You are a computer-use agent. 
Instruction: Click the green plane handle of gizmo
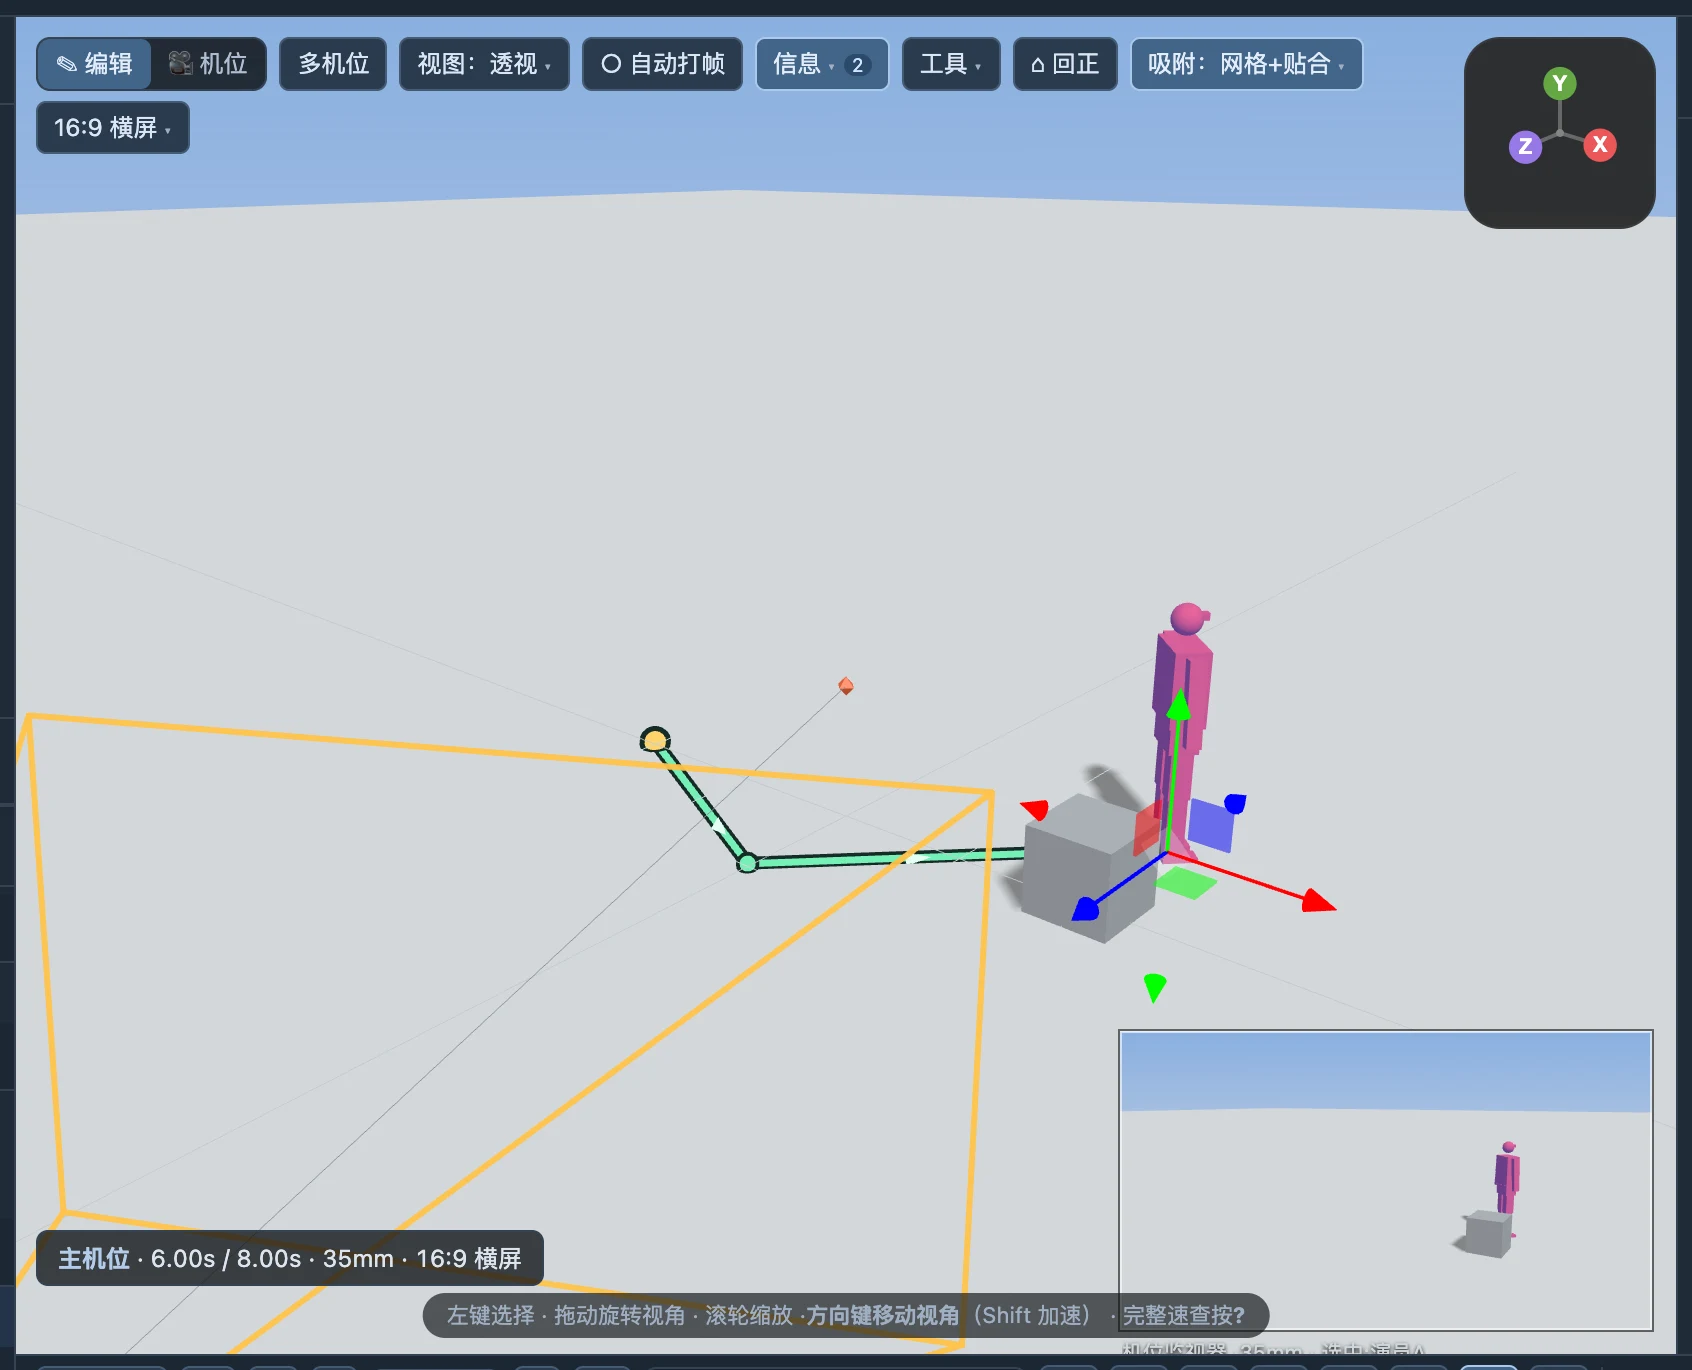pos(1186,883)
